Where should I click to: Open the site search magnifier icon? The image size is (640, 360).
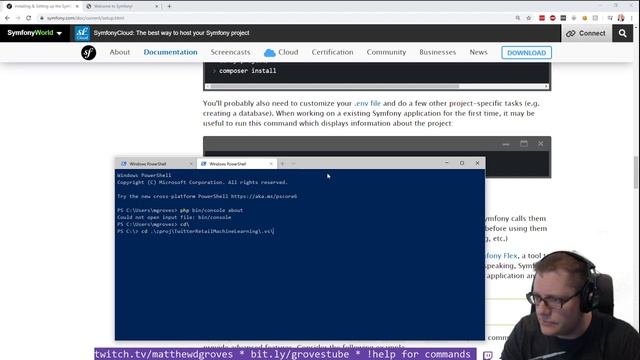622,33
